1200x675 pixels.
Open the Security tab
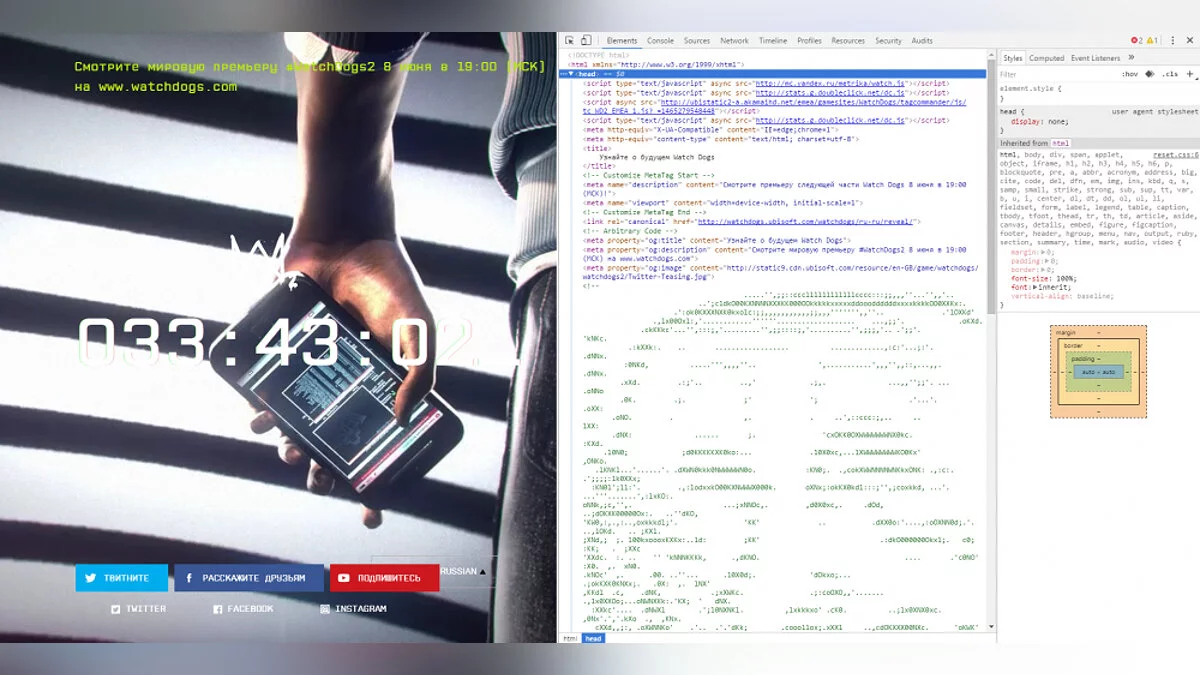pos(888,41)
